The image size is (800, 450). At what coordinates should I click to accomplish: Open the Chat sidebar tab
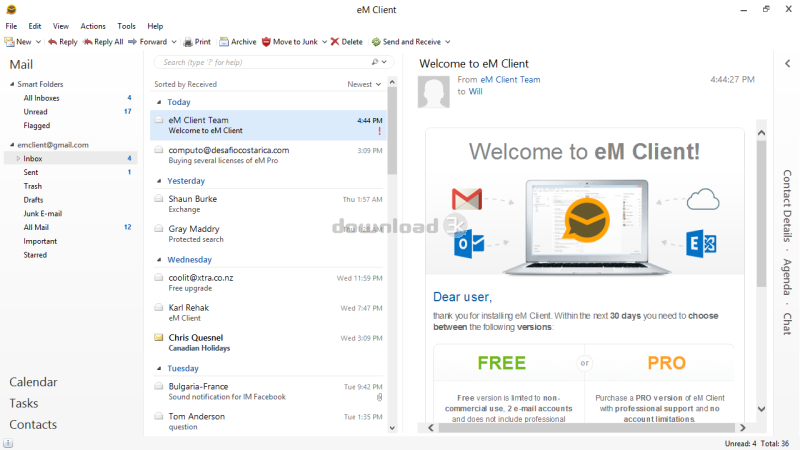787,324
